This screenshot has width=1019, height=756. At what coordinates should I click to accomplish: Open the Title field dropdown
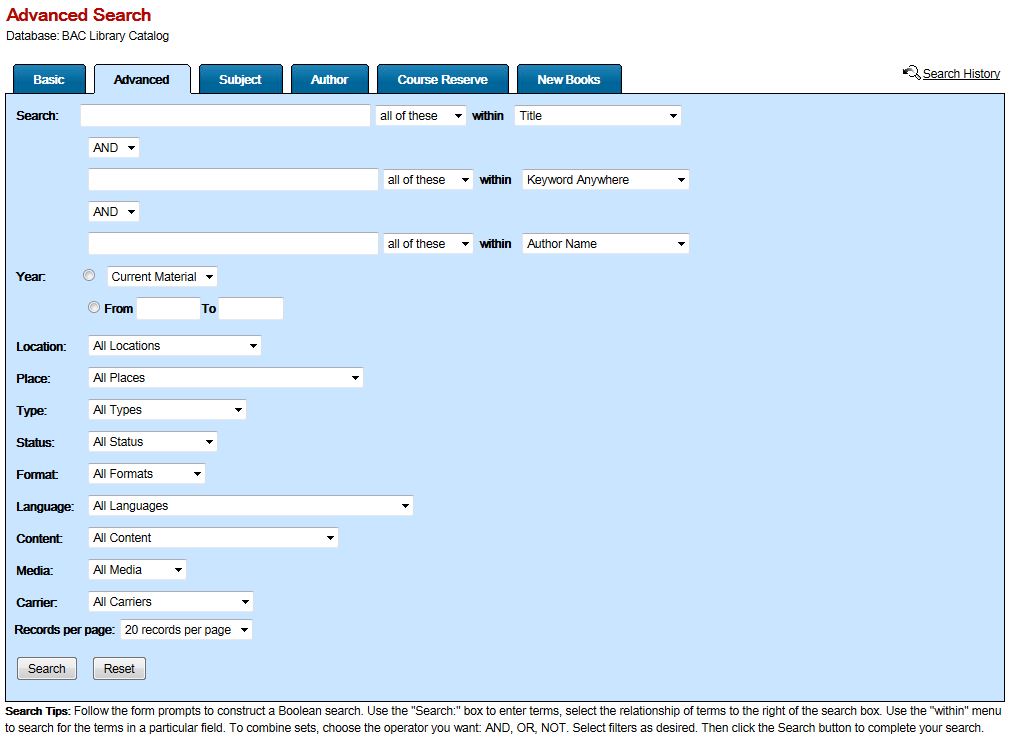(597, 115)
